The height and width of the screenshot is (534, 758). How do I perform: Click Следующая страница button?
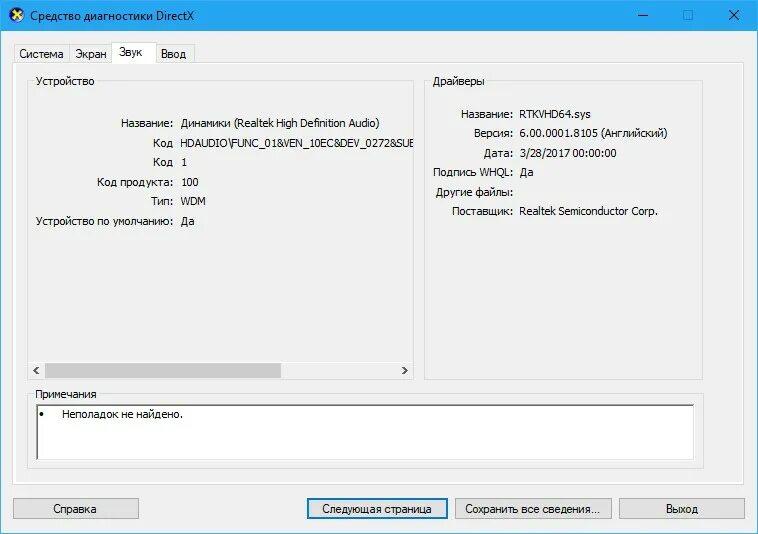click(x=377, y=508)
